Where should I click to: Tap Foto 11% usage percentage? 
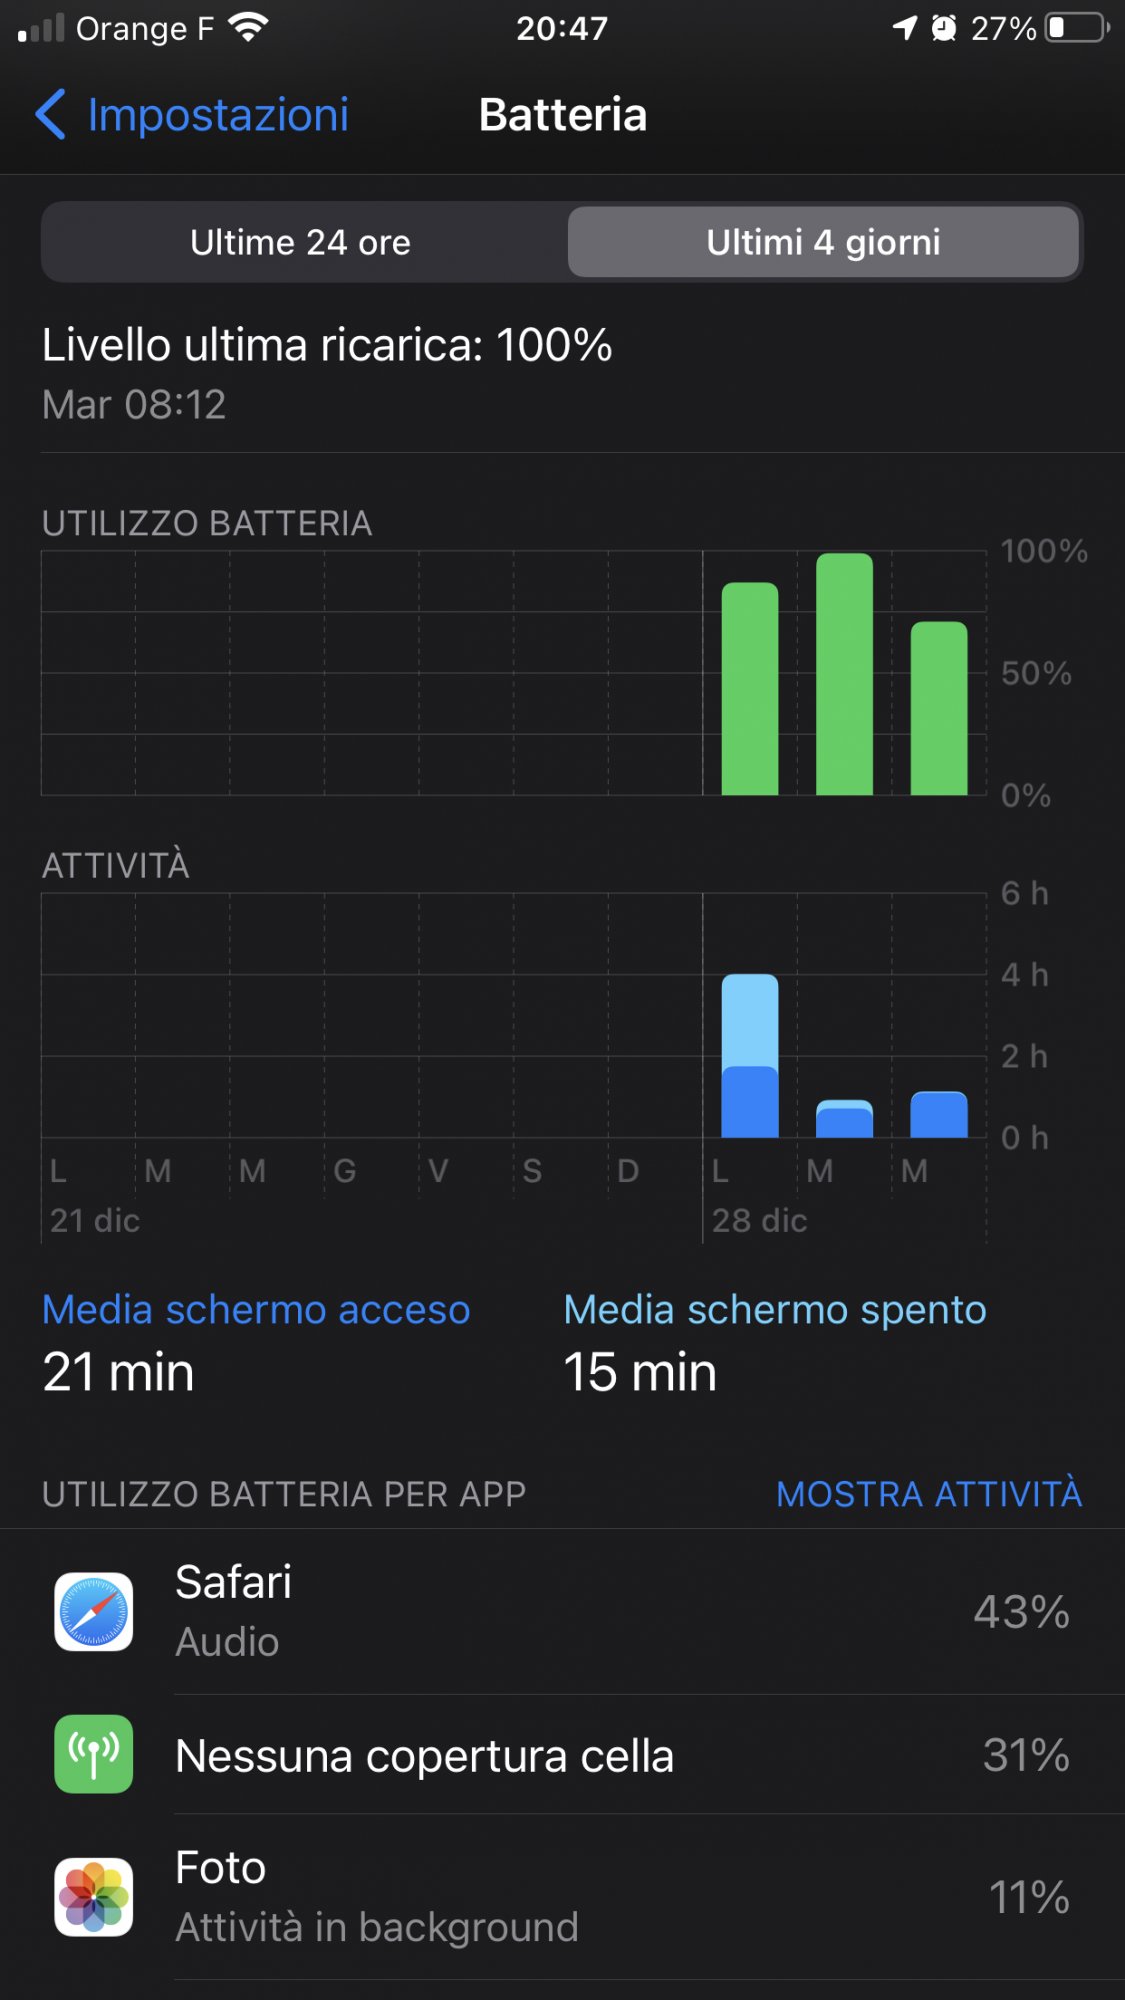pyautogui.click(x=1029, y=1897)
